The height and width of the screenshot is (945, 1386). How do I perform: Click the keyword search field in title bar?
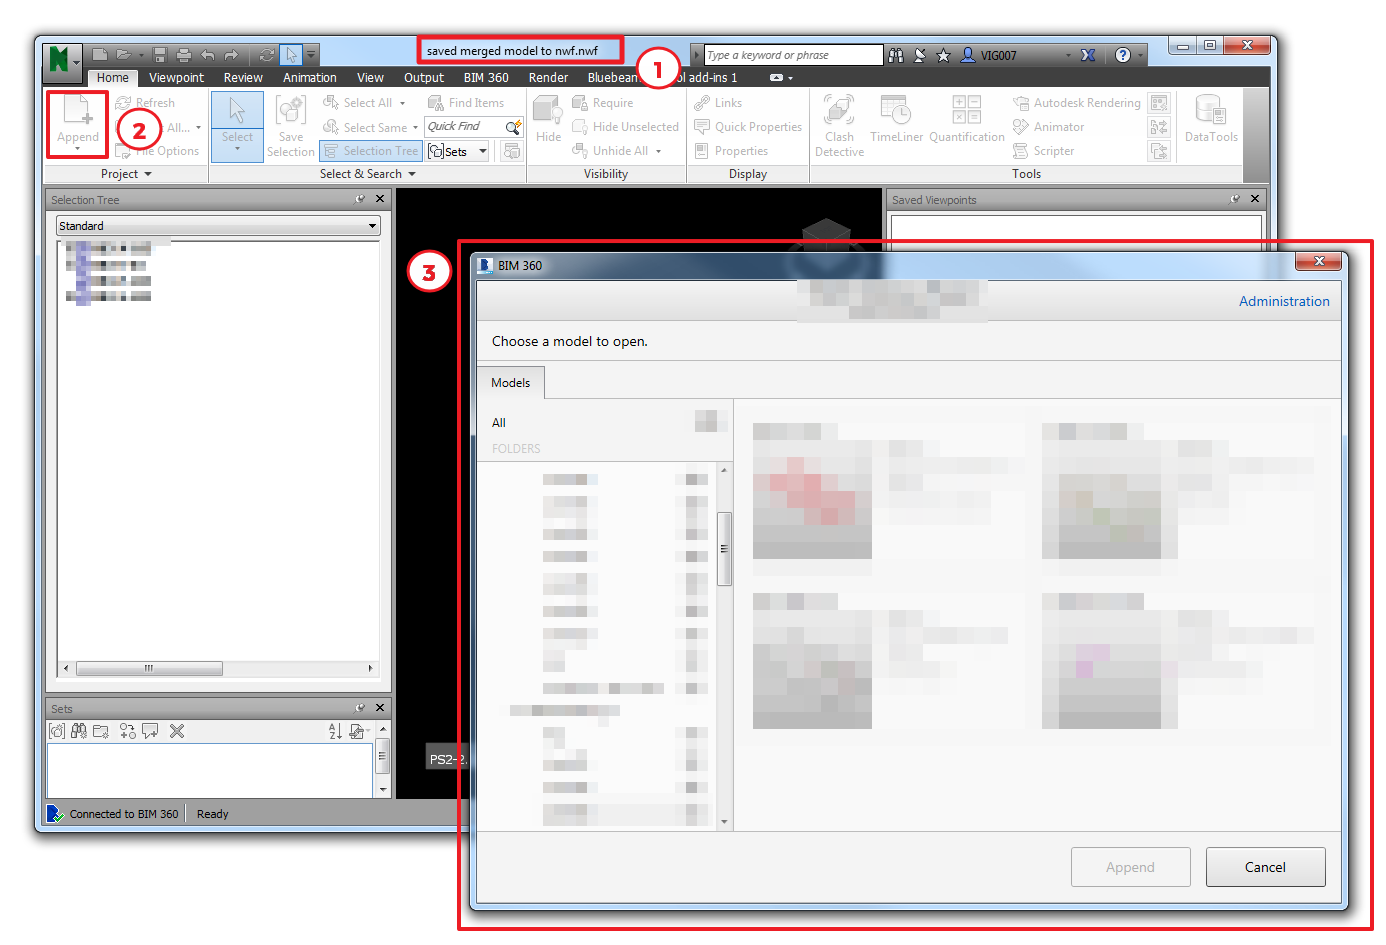(x=794, y=55)
